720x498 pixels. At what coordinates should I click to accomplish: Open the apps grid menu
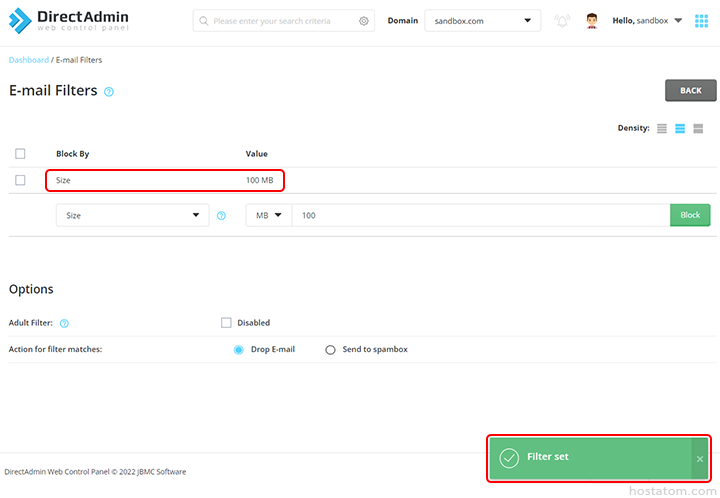click(701, 21)
